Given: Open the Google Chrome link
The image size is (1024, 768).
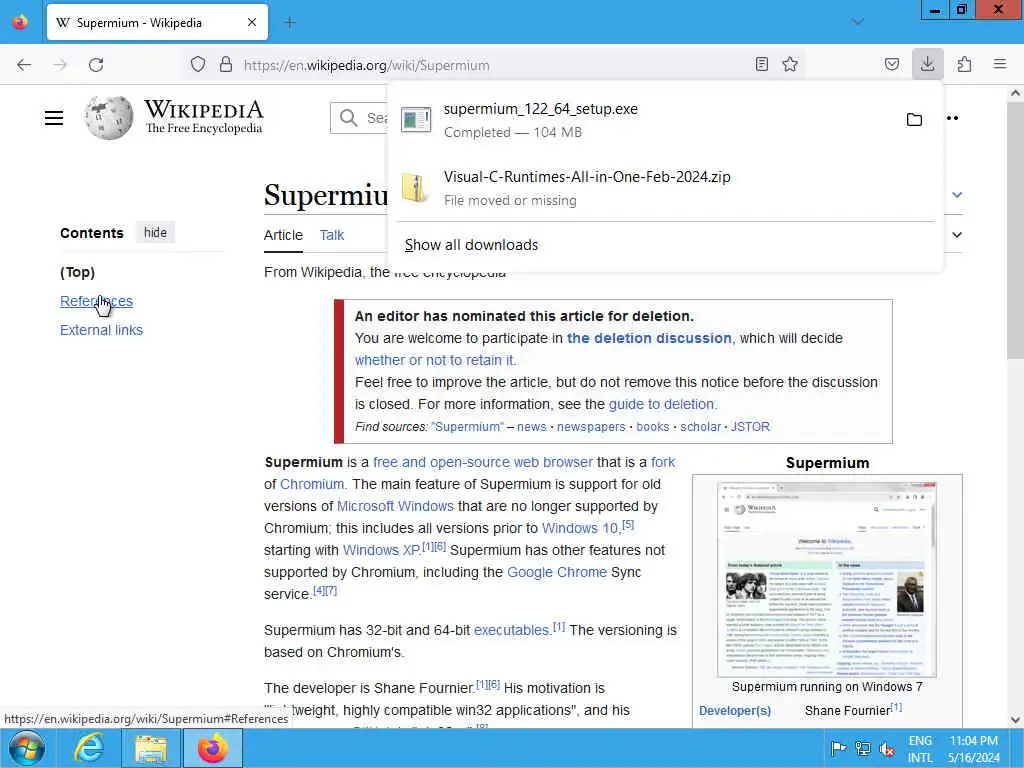Looking at the screenshot, I should coord(557,572).
